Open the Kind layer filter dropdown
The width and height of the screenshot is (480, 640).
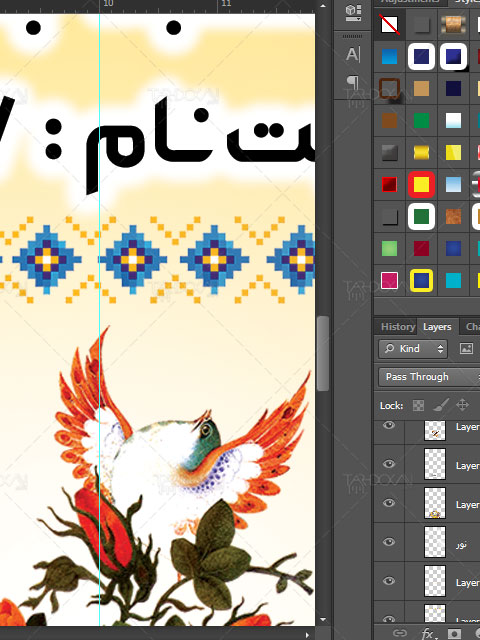tap(413, 349)
